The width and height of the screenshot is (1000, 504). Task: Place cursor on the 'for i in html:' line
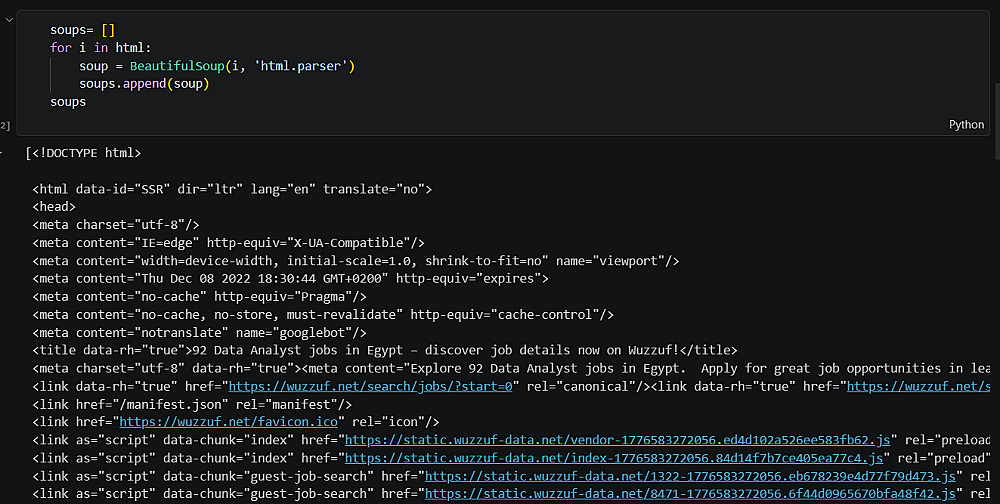click(100, 48)
